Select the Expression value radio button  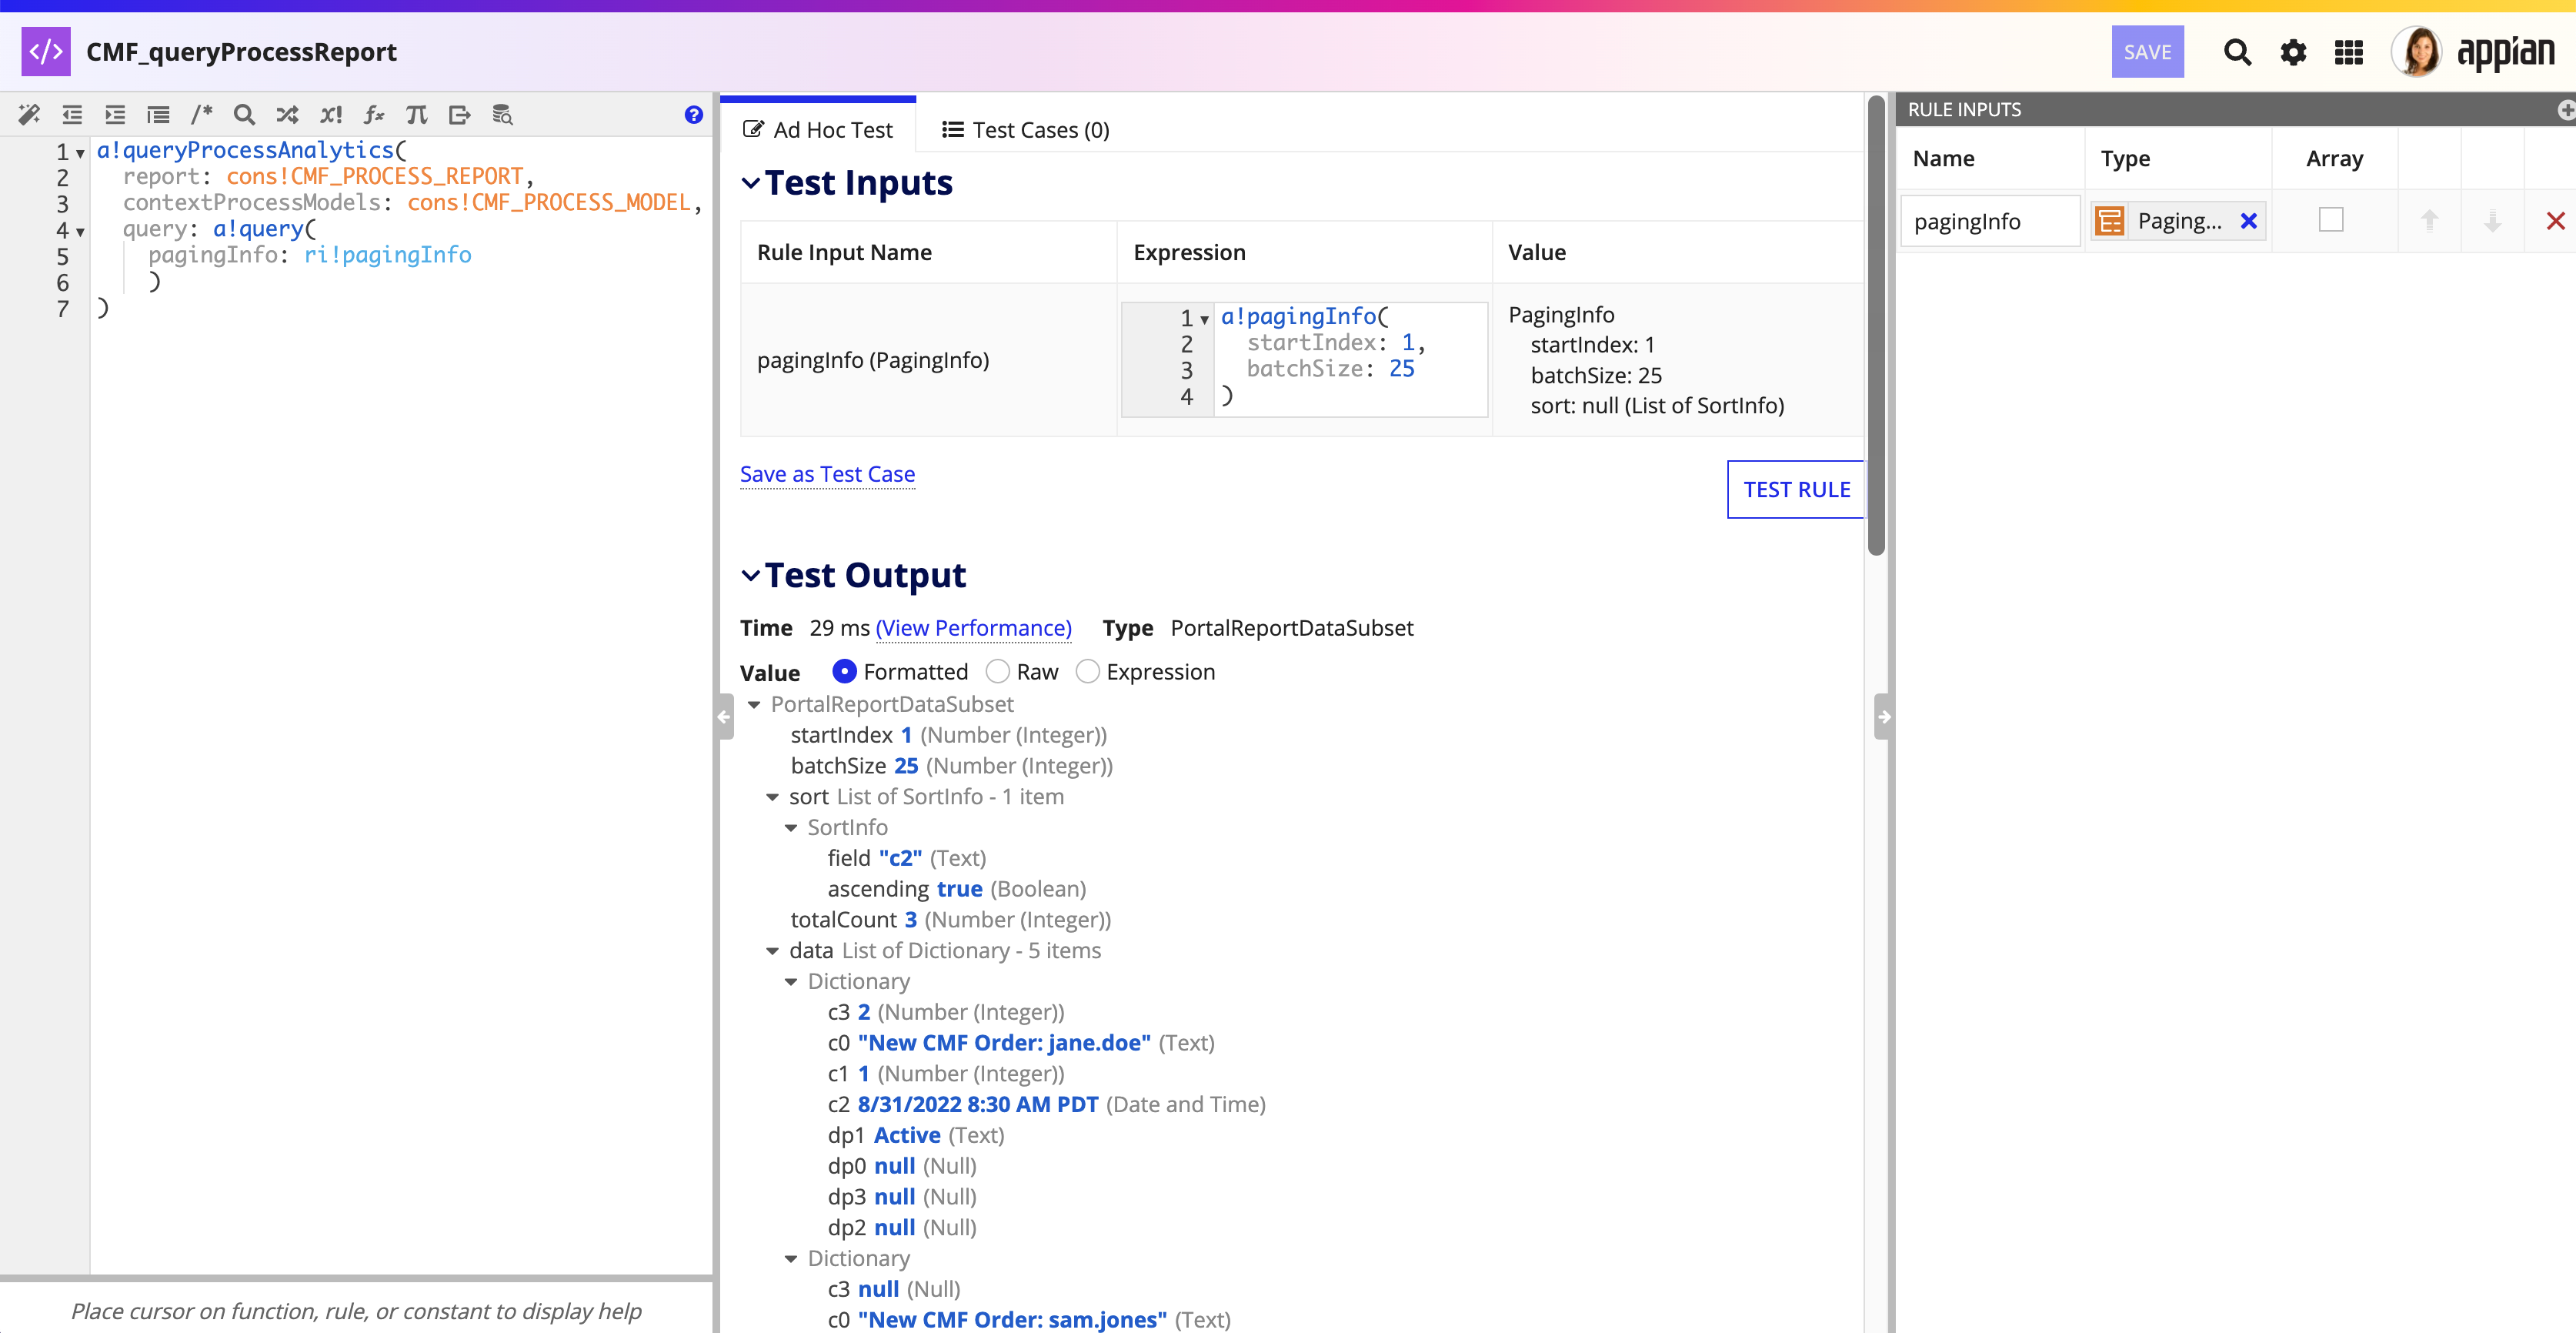[x=1087, y=671]
